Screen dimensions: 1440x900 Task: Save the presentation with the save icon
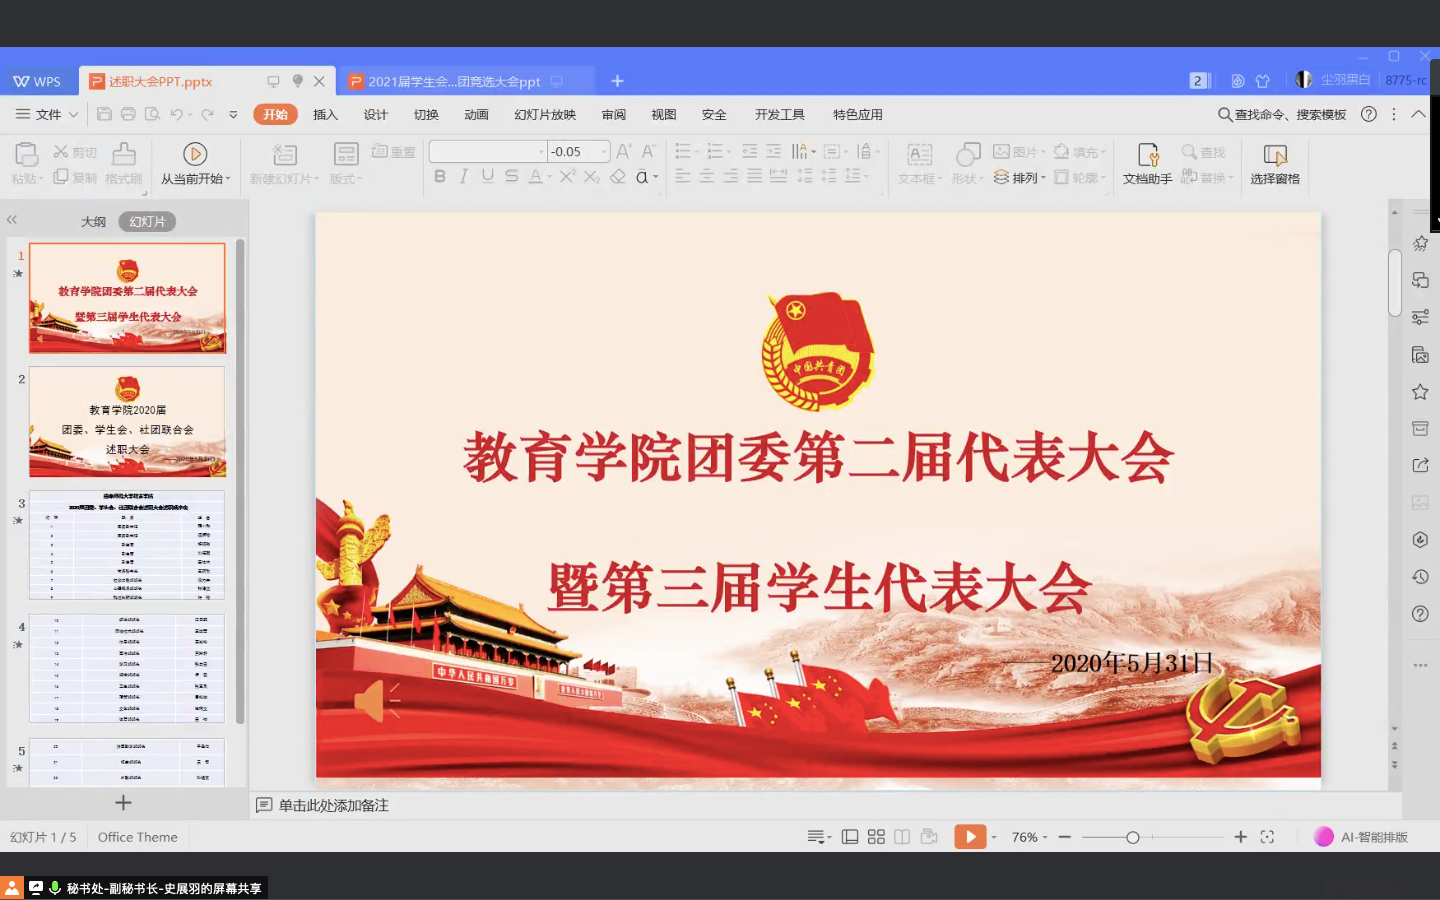[104, 114]
